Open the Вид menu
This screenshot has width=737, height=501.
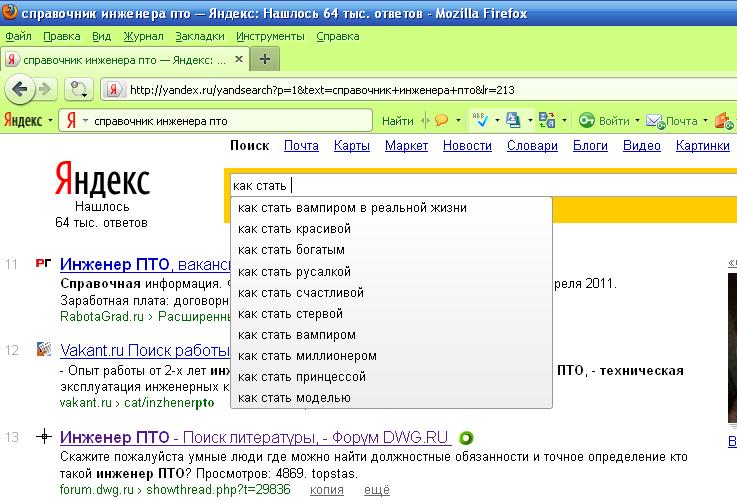(102, 36)
